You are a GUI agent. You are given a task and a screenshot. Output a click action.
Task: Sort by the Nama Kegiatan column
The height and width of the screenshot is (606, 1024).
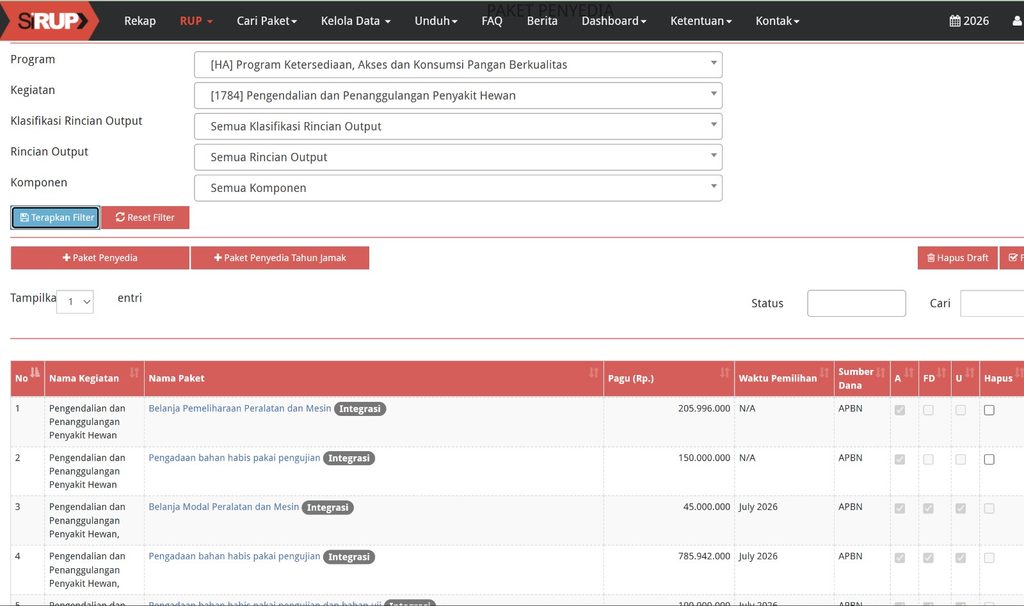[x=134, y=372]
